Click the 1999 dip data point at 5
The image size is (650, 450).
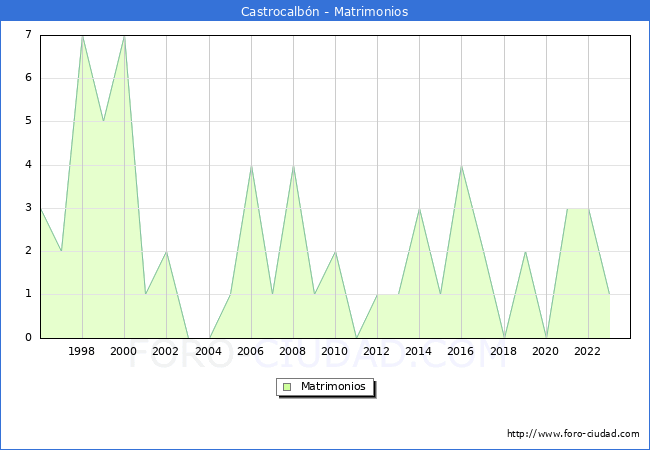104,121
